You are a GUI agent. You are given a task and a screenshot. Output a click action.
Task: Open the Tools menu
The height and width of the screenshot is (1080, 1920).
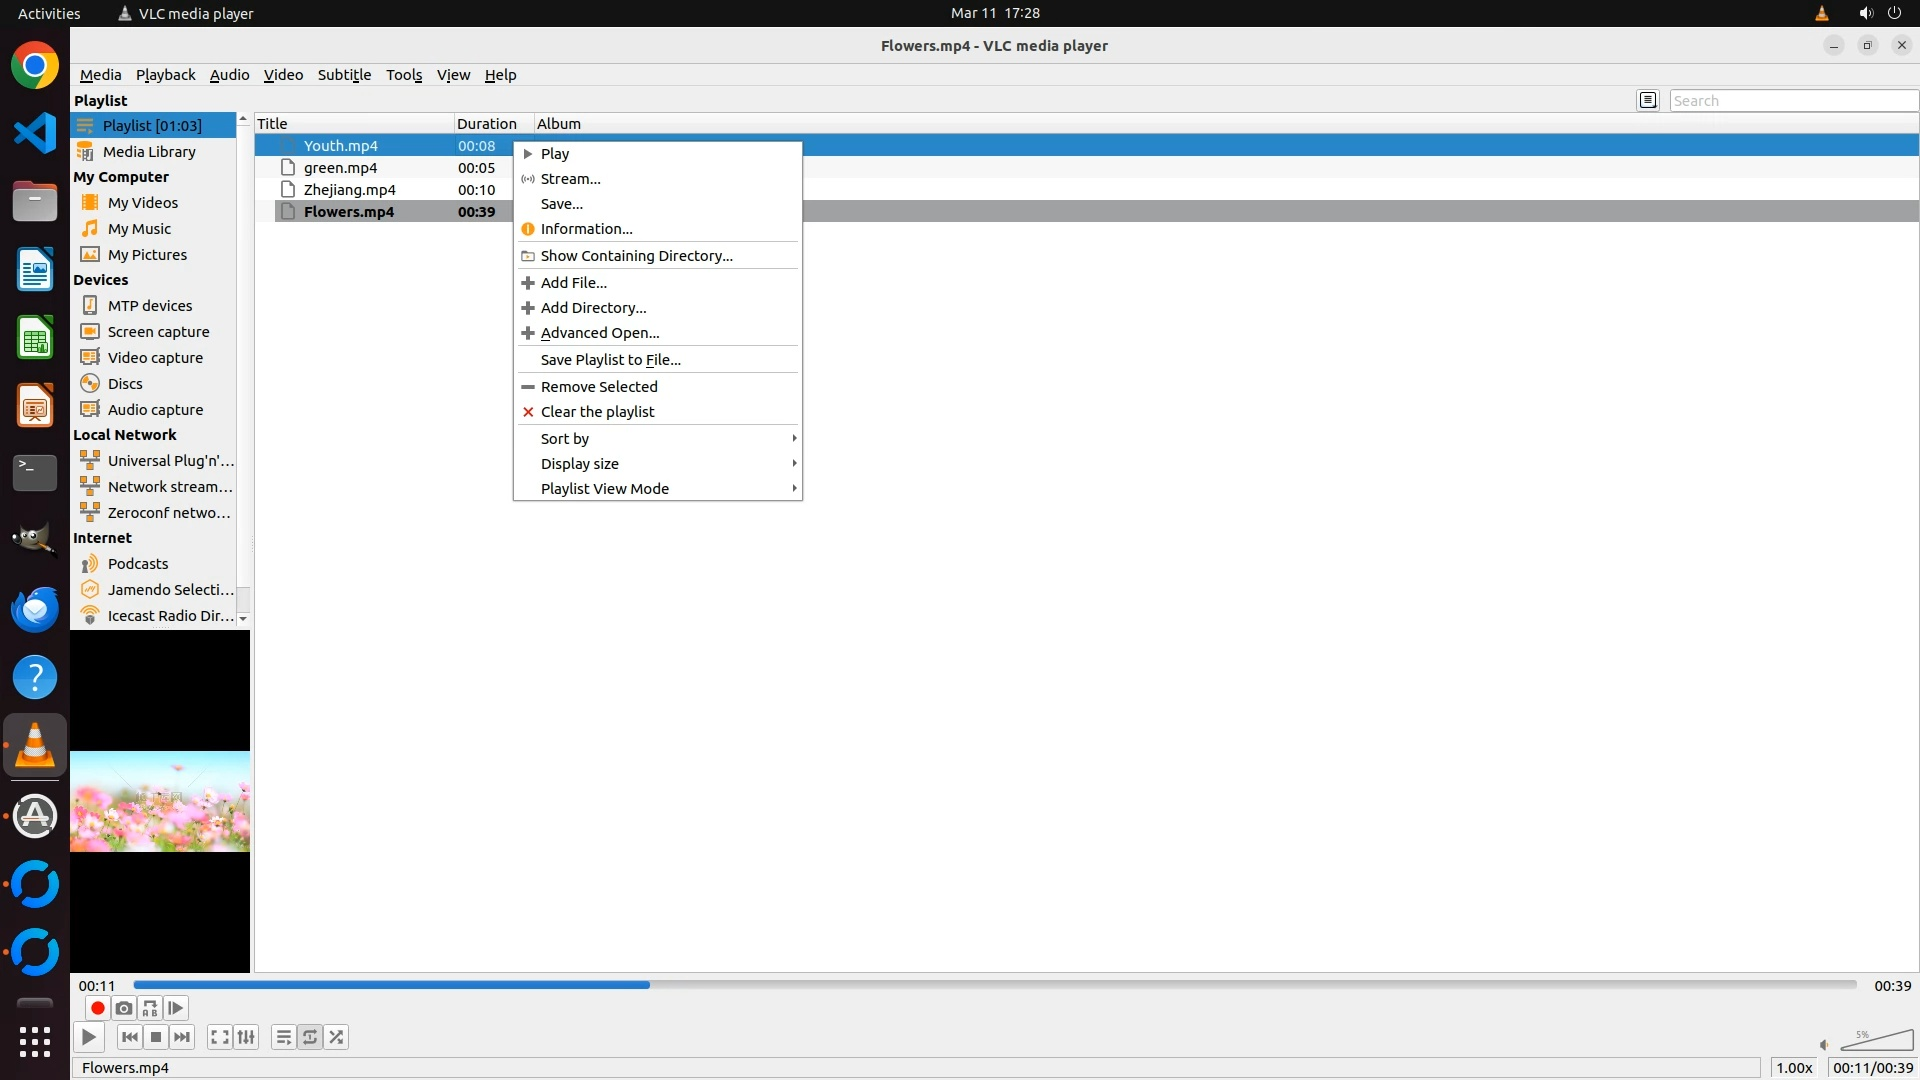point(404,75)
